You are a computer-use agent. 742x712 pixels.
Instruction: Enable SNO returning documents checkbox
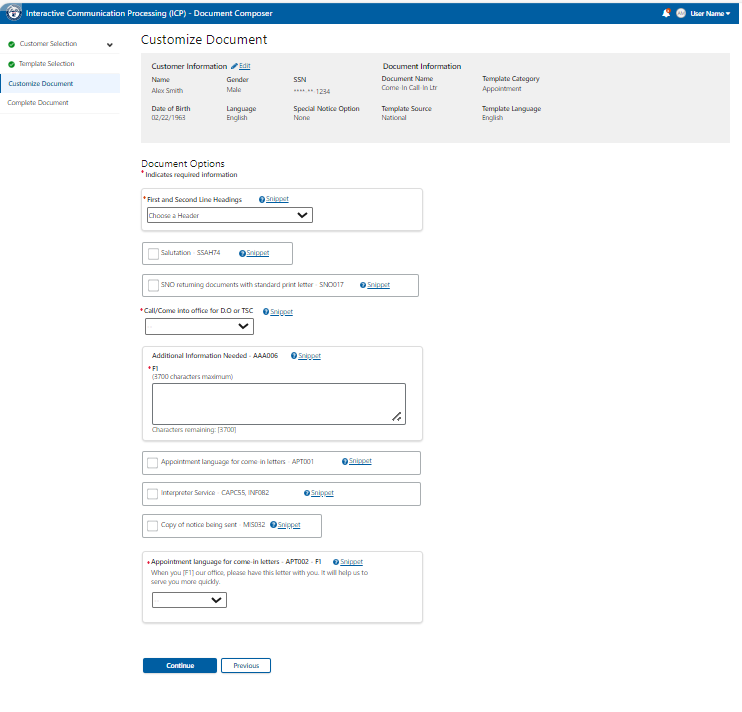coord(153,285)
